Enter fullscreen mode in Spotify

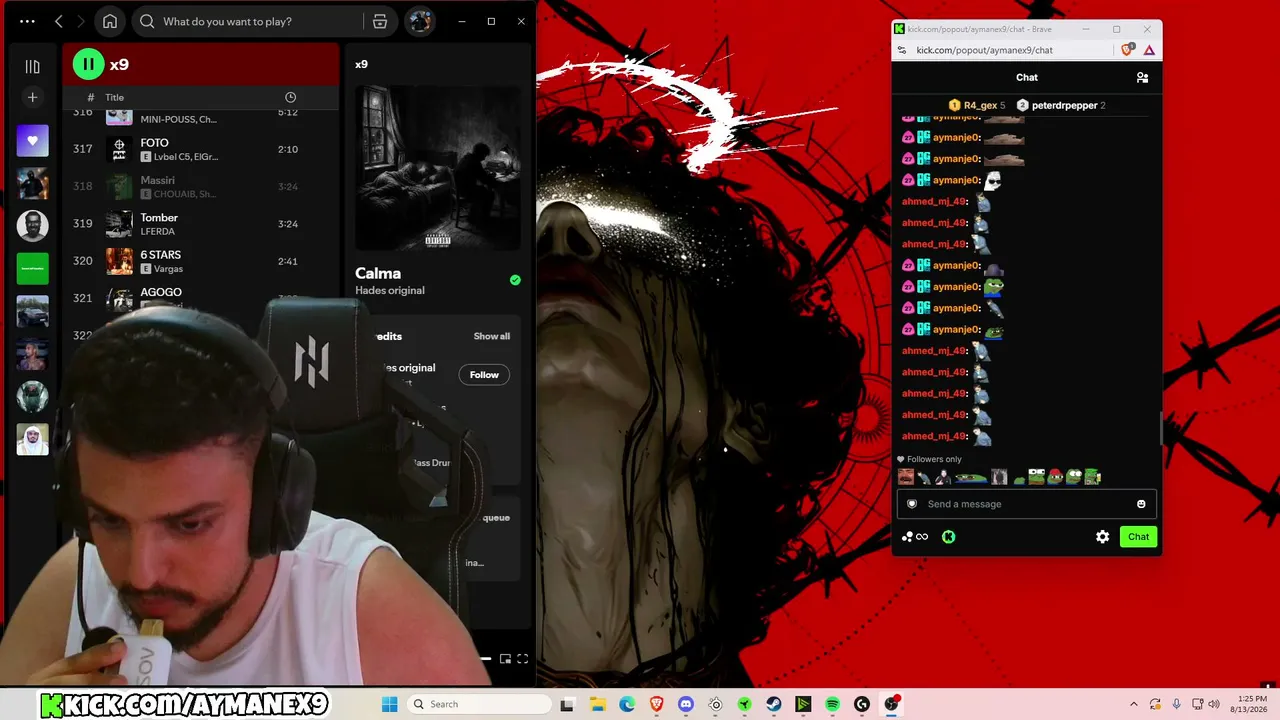pos(522,659)
